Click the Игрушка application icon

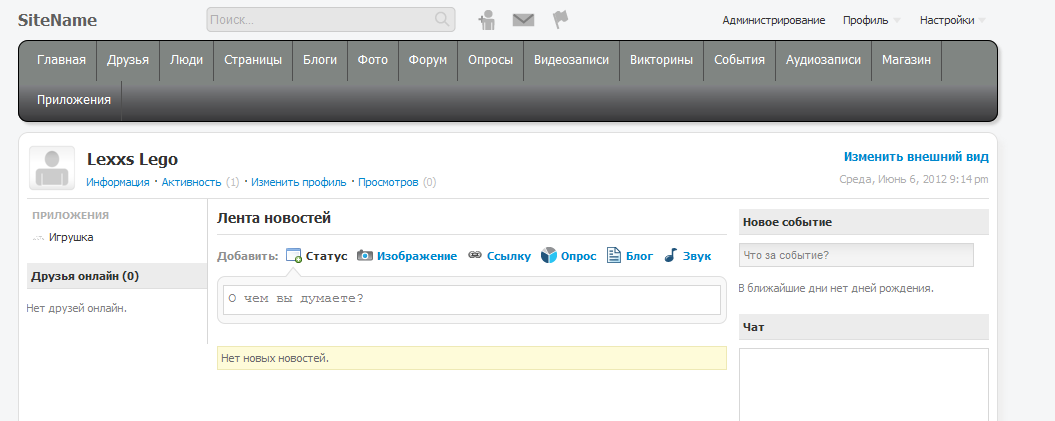click(x=38, y=237)
